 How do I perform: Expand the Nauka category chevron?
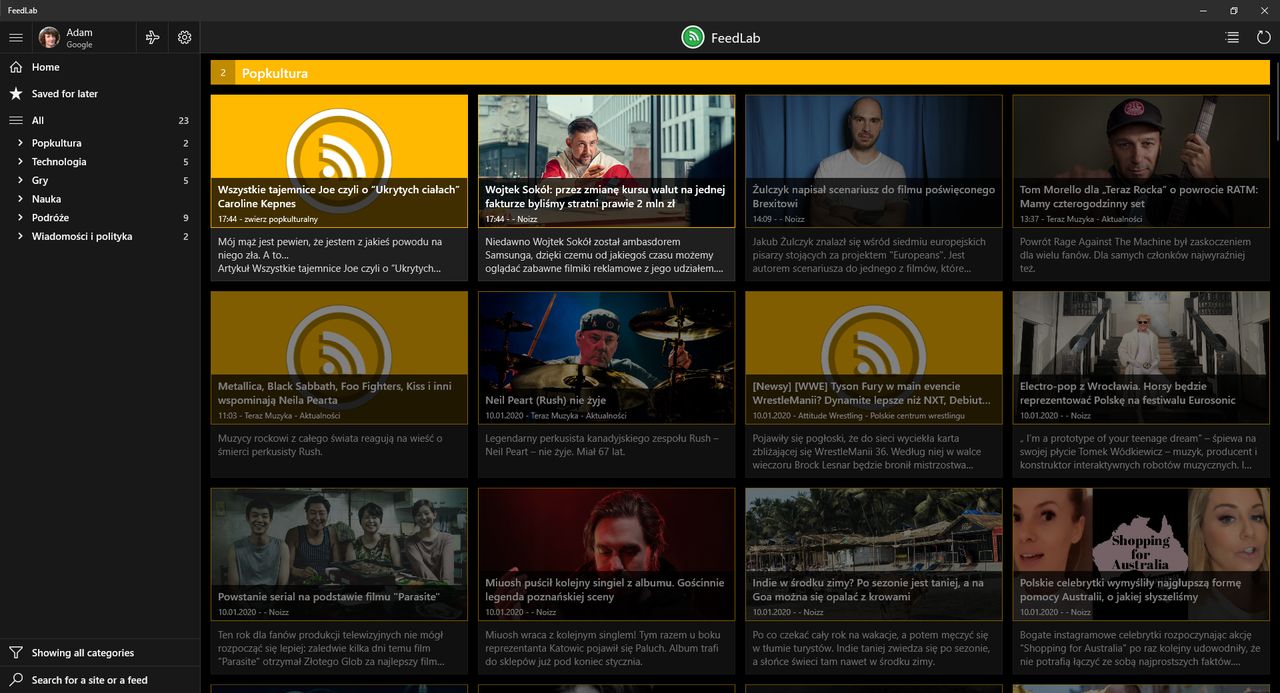[x=20, y=199]
